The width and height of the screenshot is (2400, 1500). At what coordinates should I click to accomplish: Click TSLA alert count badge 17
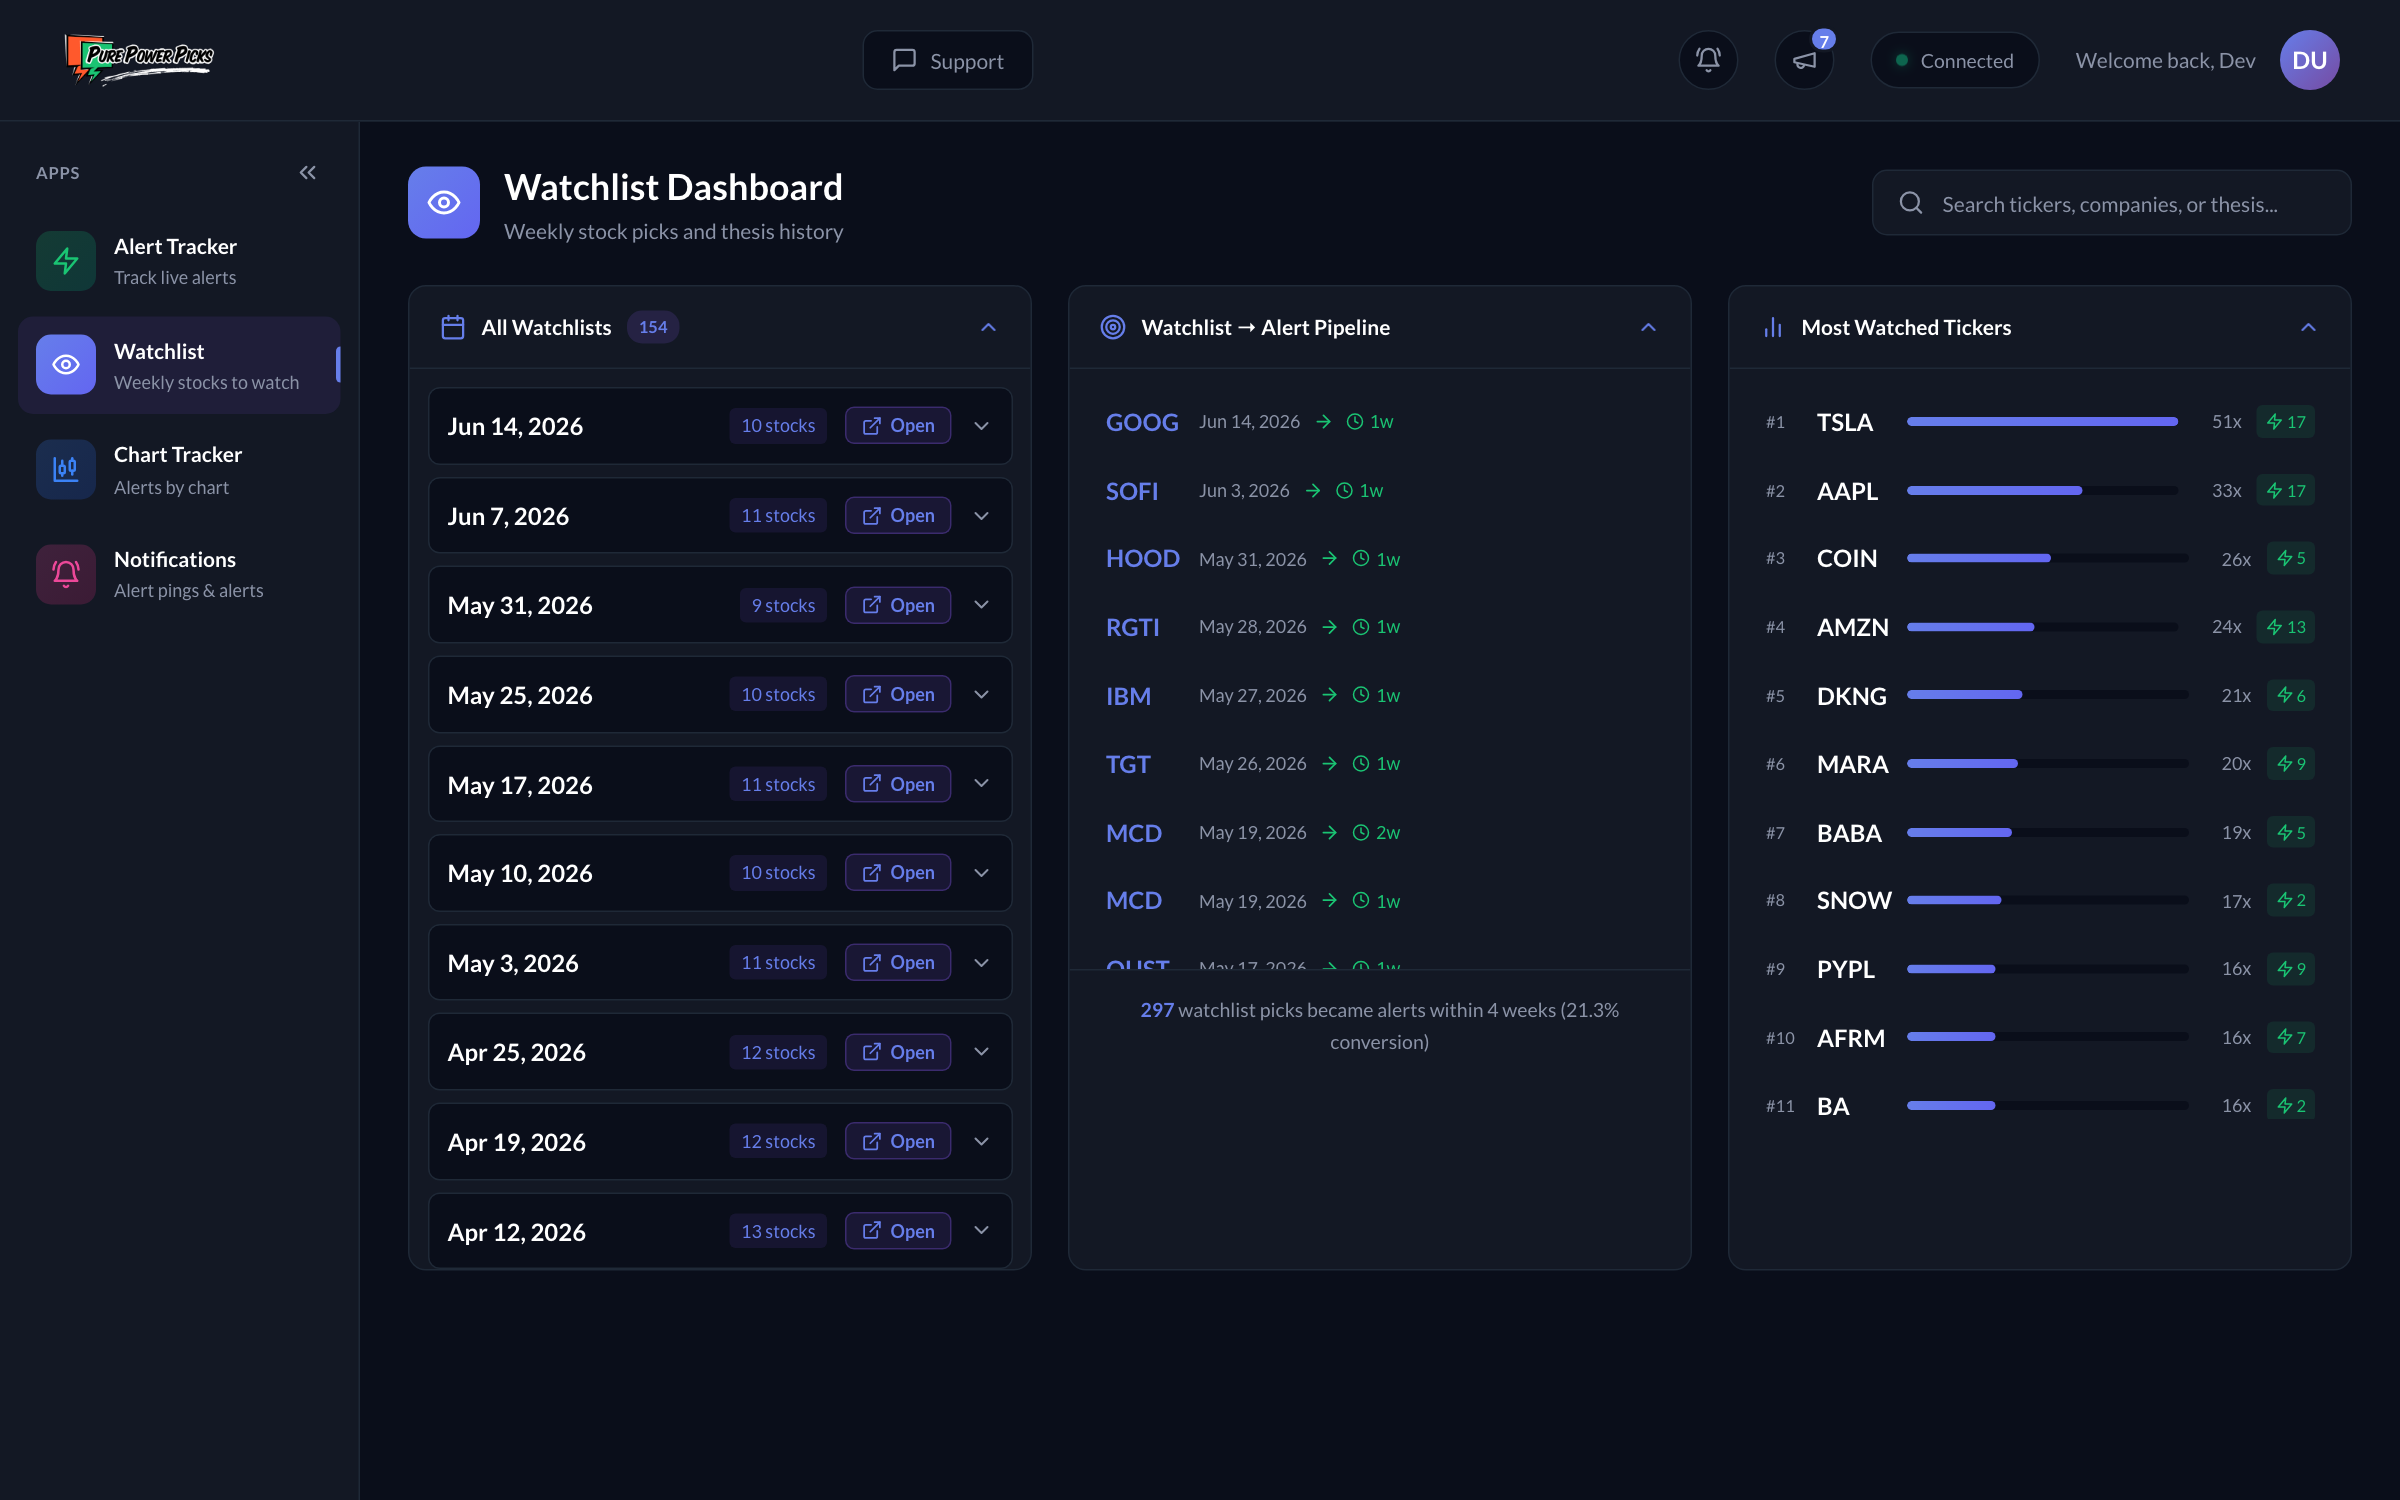click(2286, 422)
